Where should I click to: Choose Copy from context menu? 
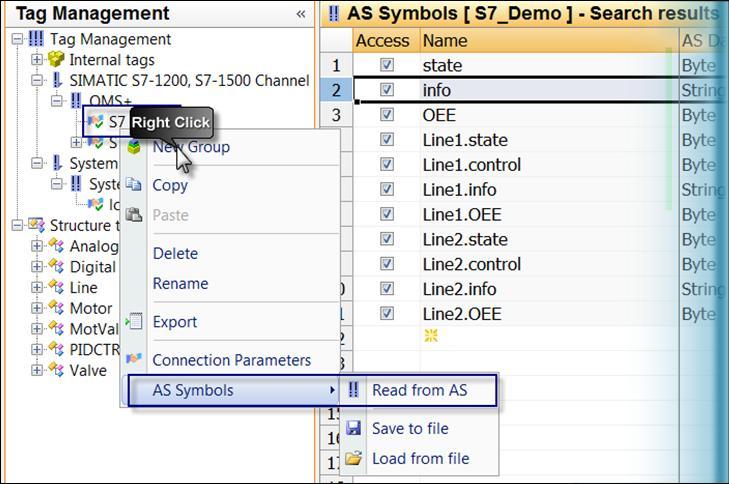[x=230, y=185]
